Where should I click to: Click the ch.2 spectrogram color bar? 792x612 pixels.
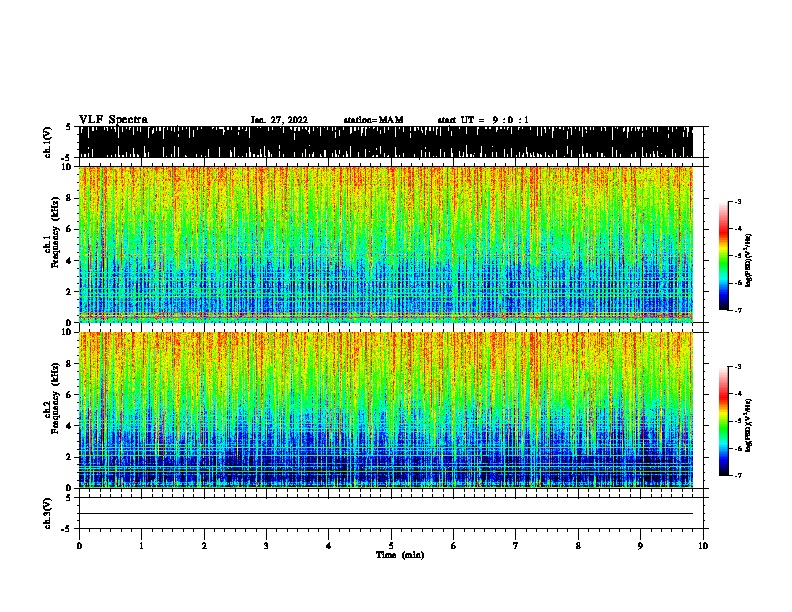723,421
